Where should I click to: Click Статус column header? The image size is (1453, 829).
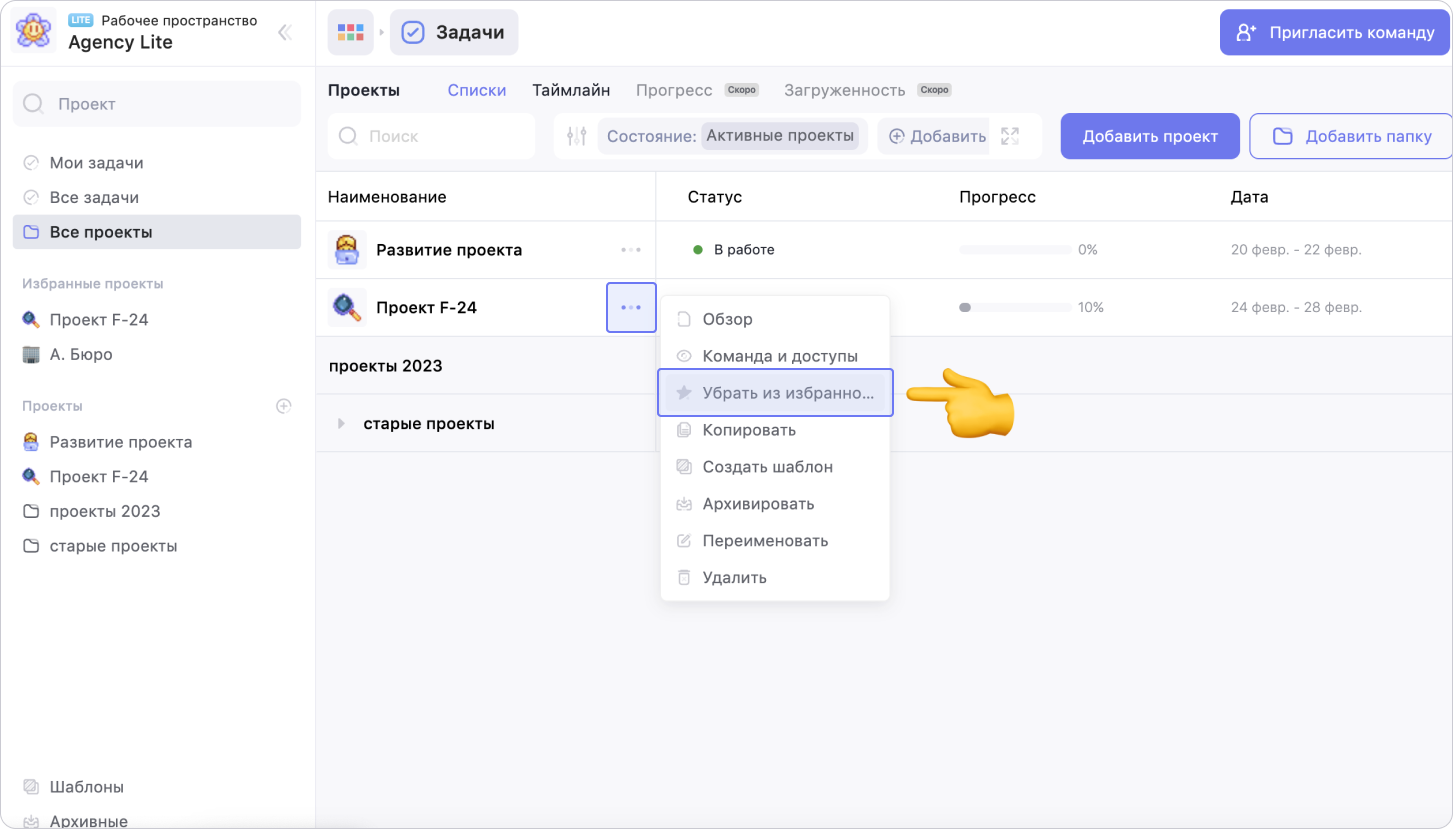[x=715, y=197]
